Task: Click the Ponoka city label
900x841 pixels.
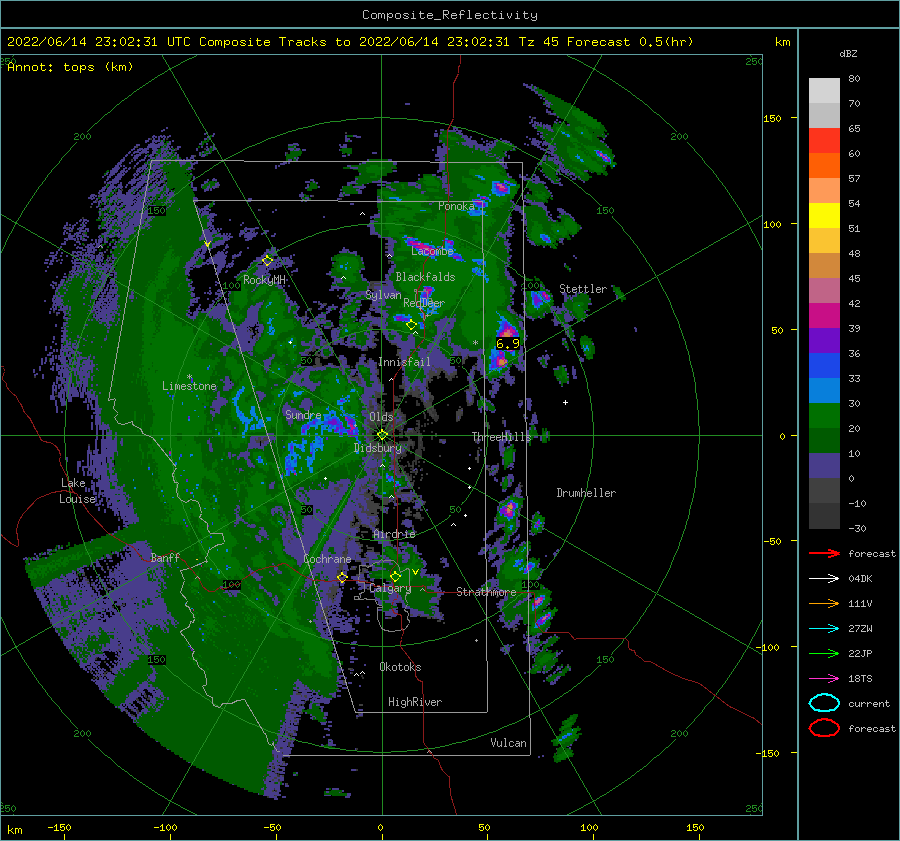Action: click(x=456, y=206)
